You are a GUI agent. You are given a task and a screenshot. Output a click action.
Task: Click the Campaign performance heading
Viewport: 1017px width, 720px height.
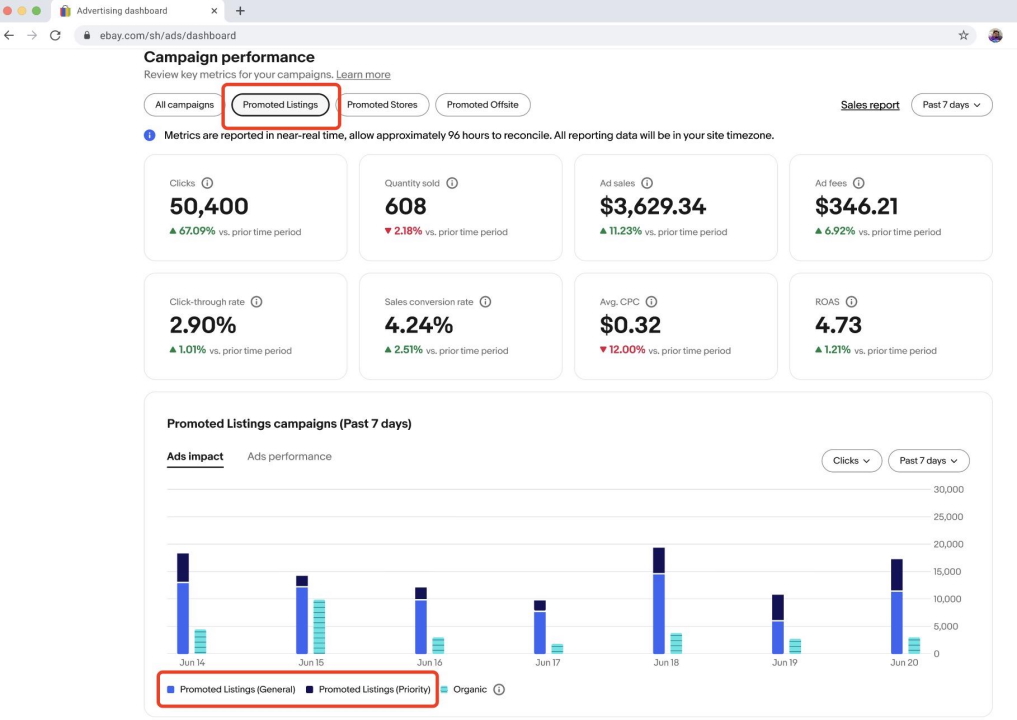tap(229, 57)
